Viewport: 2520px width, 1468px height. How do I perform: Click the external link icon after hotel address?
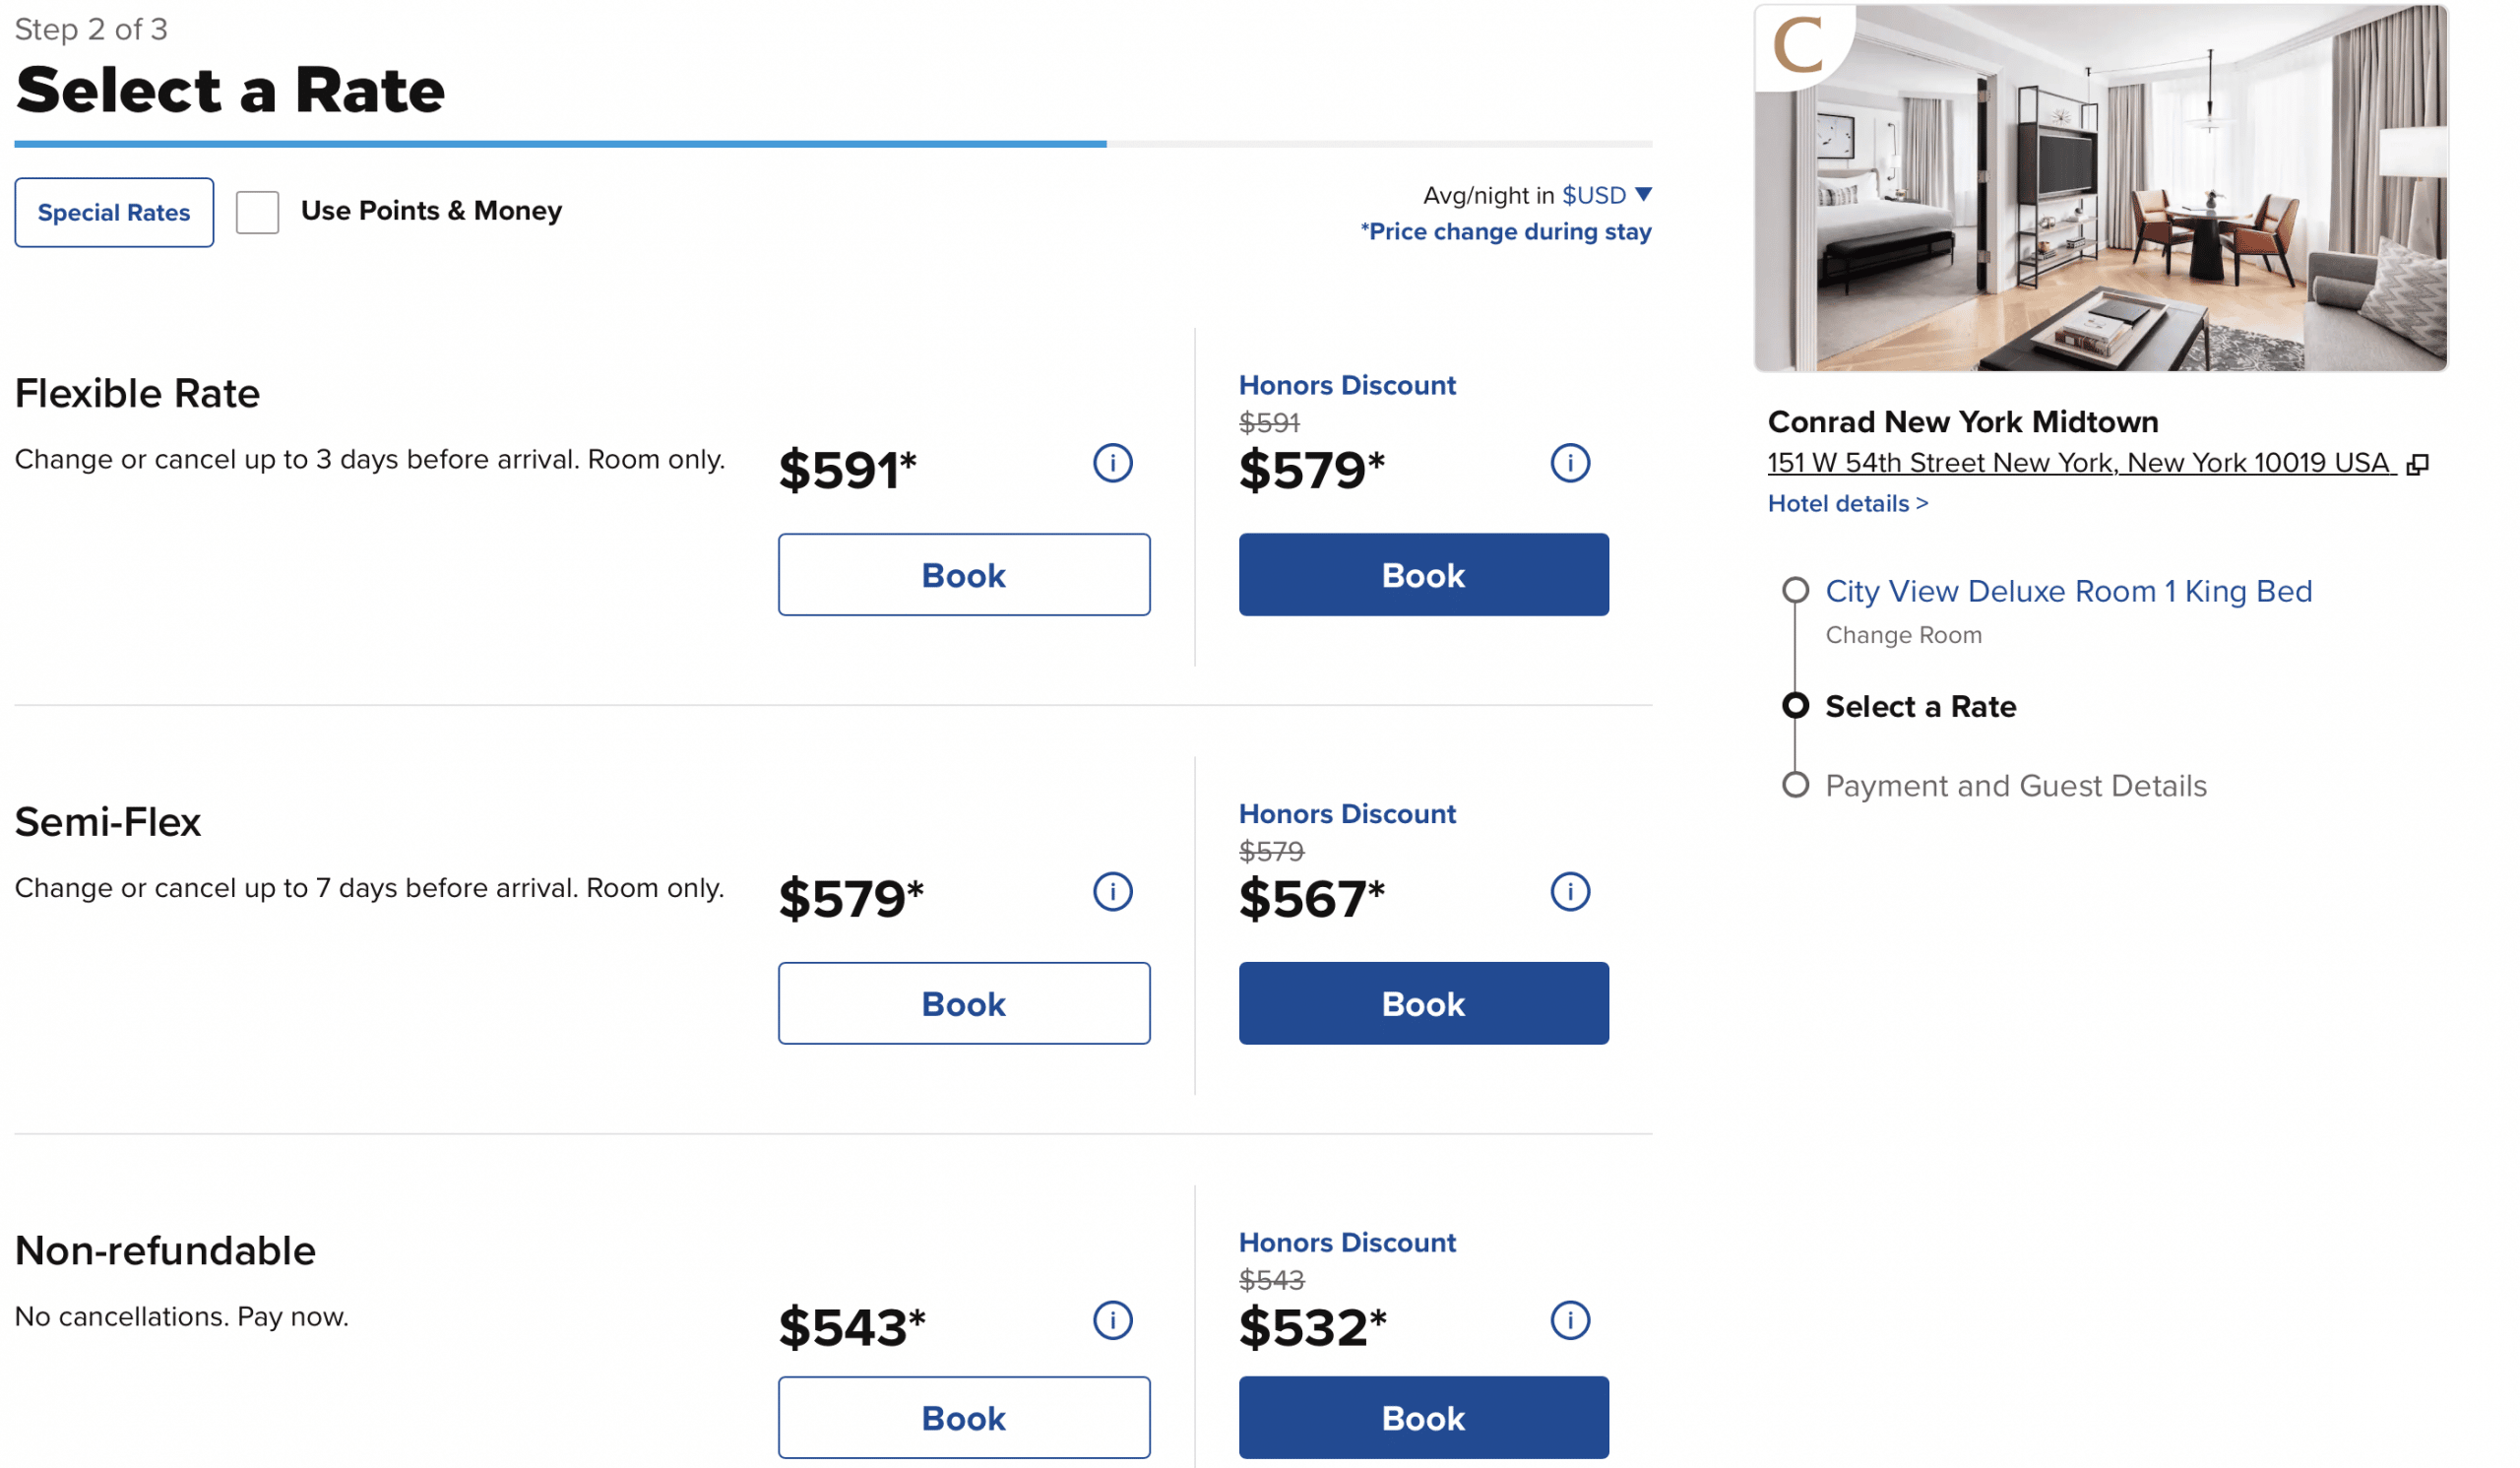pos(2416,464)
